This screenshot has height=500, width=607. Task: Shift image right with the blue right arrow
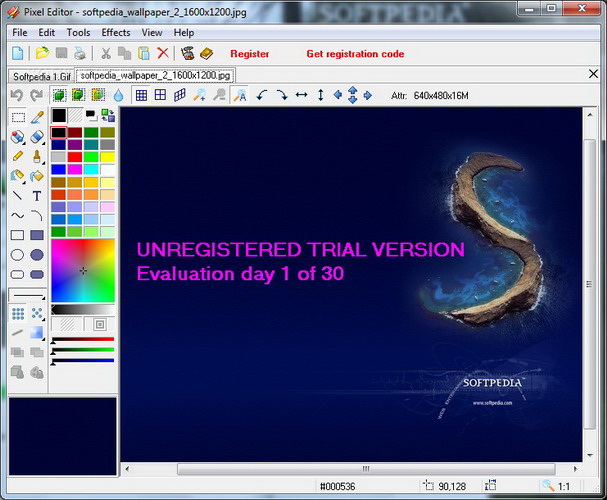coord(367,95)
